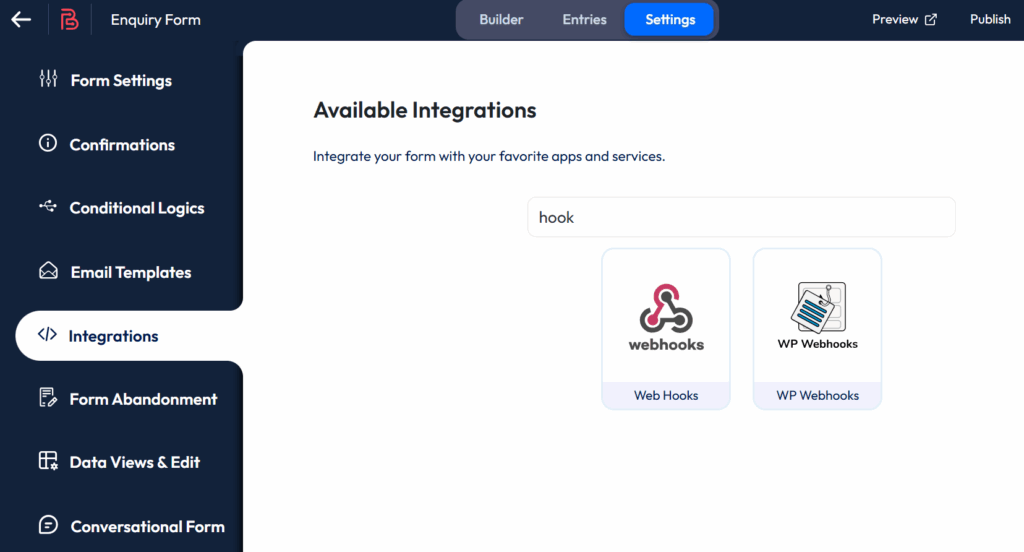Go back using the left arrow icon
1024x552 pixels.
21,20
